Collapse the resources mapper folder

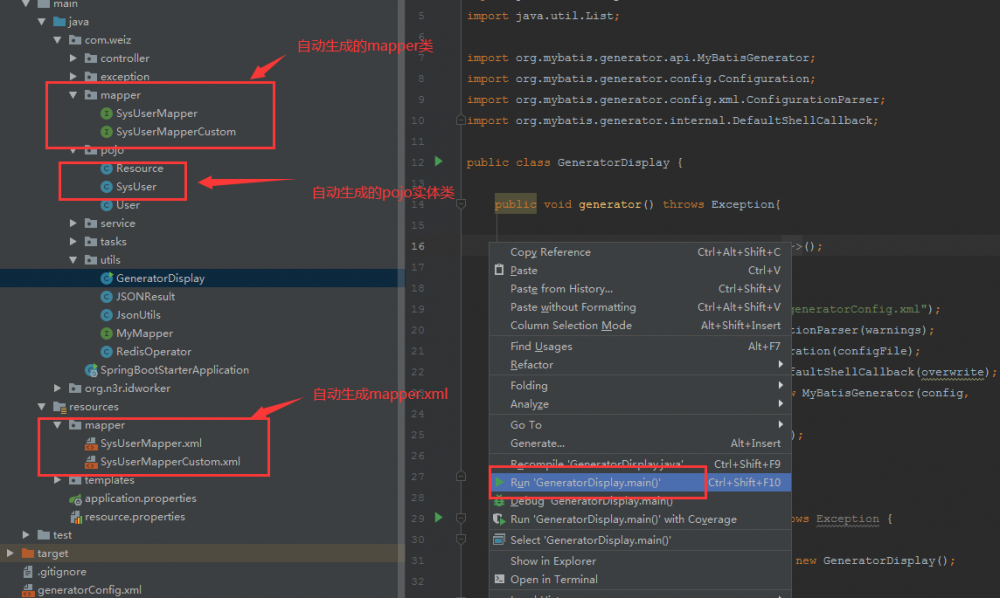point(58,425)
